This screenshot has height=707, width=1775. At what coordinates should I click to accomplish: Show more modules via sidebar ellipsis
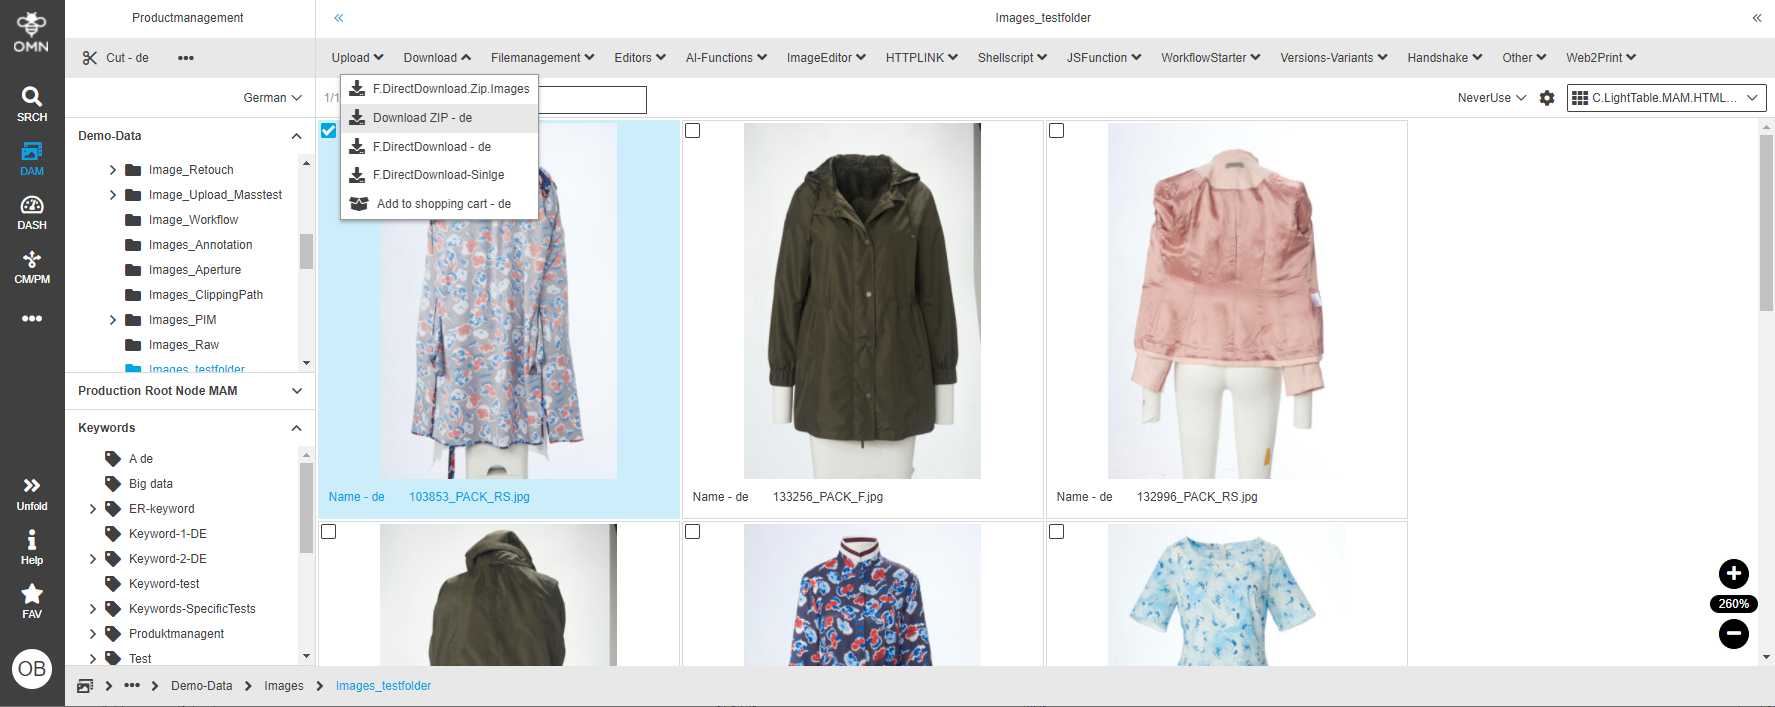(32, 318)
